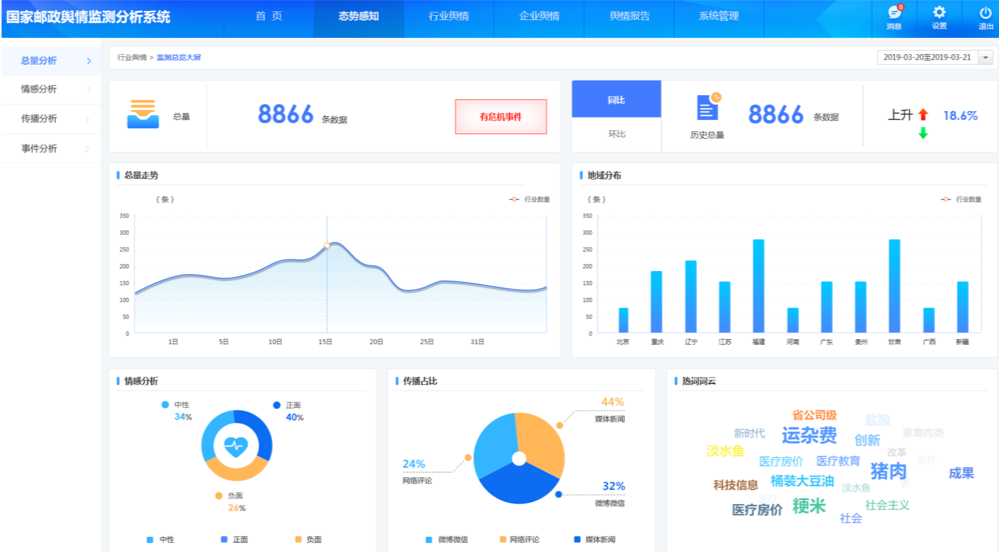The height and width of the screenshot is (552, 999).
Task: Click the 福建 bar in region chart
Action: tap(758, 286)
